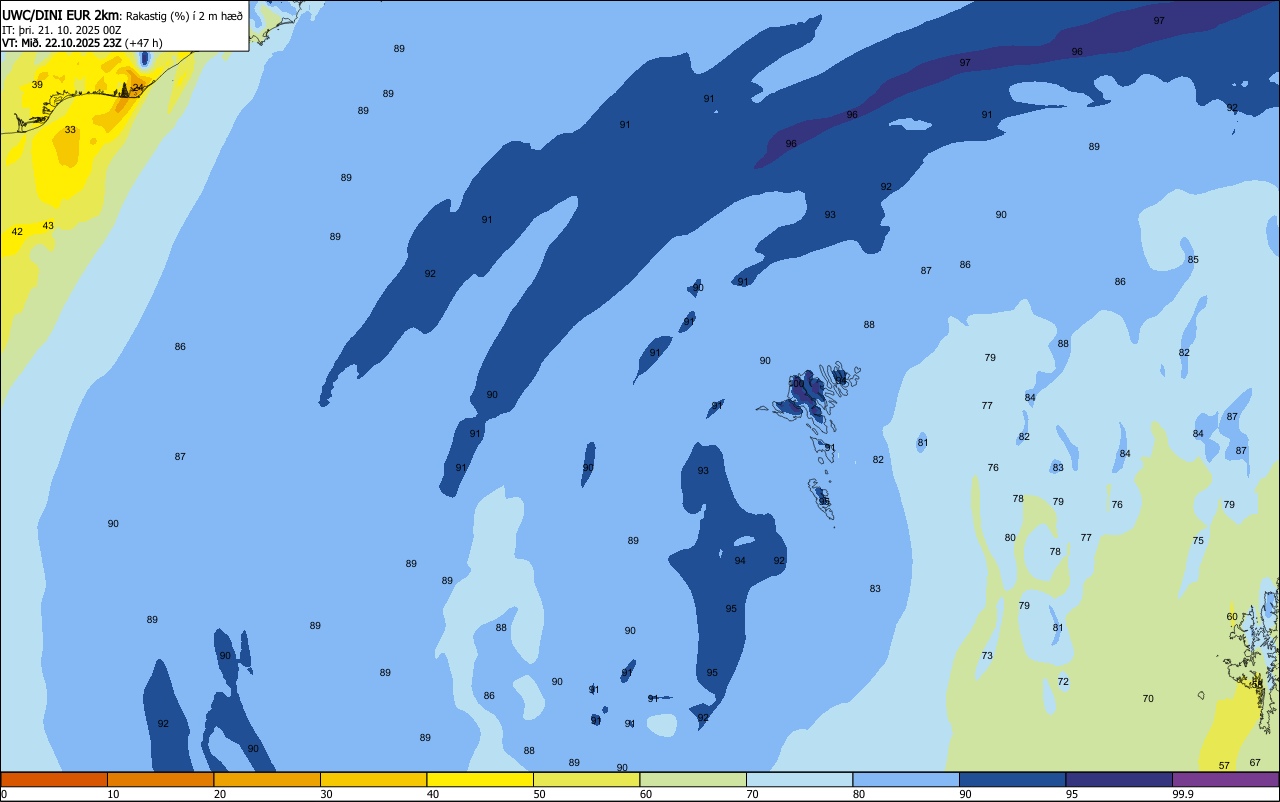Viewport: 1280px width, 802px height.
Task: Click the '99.9' tick label on the legend
Action: tap(1183, 794)
